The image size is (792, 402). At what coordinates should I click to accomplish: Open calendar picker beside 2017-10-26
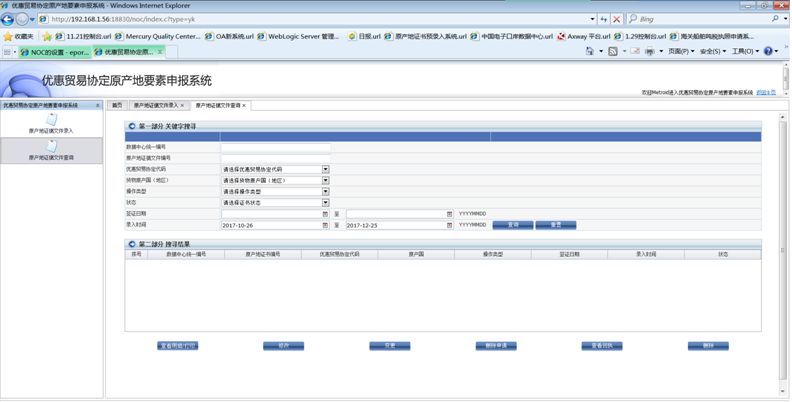tap(325, 225)
